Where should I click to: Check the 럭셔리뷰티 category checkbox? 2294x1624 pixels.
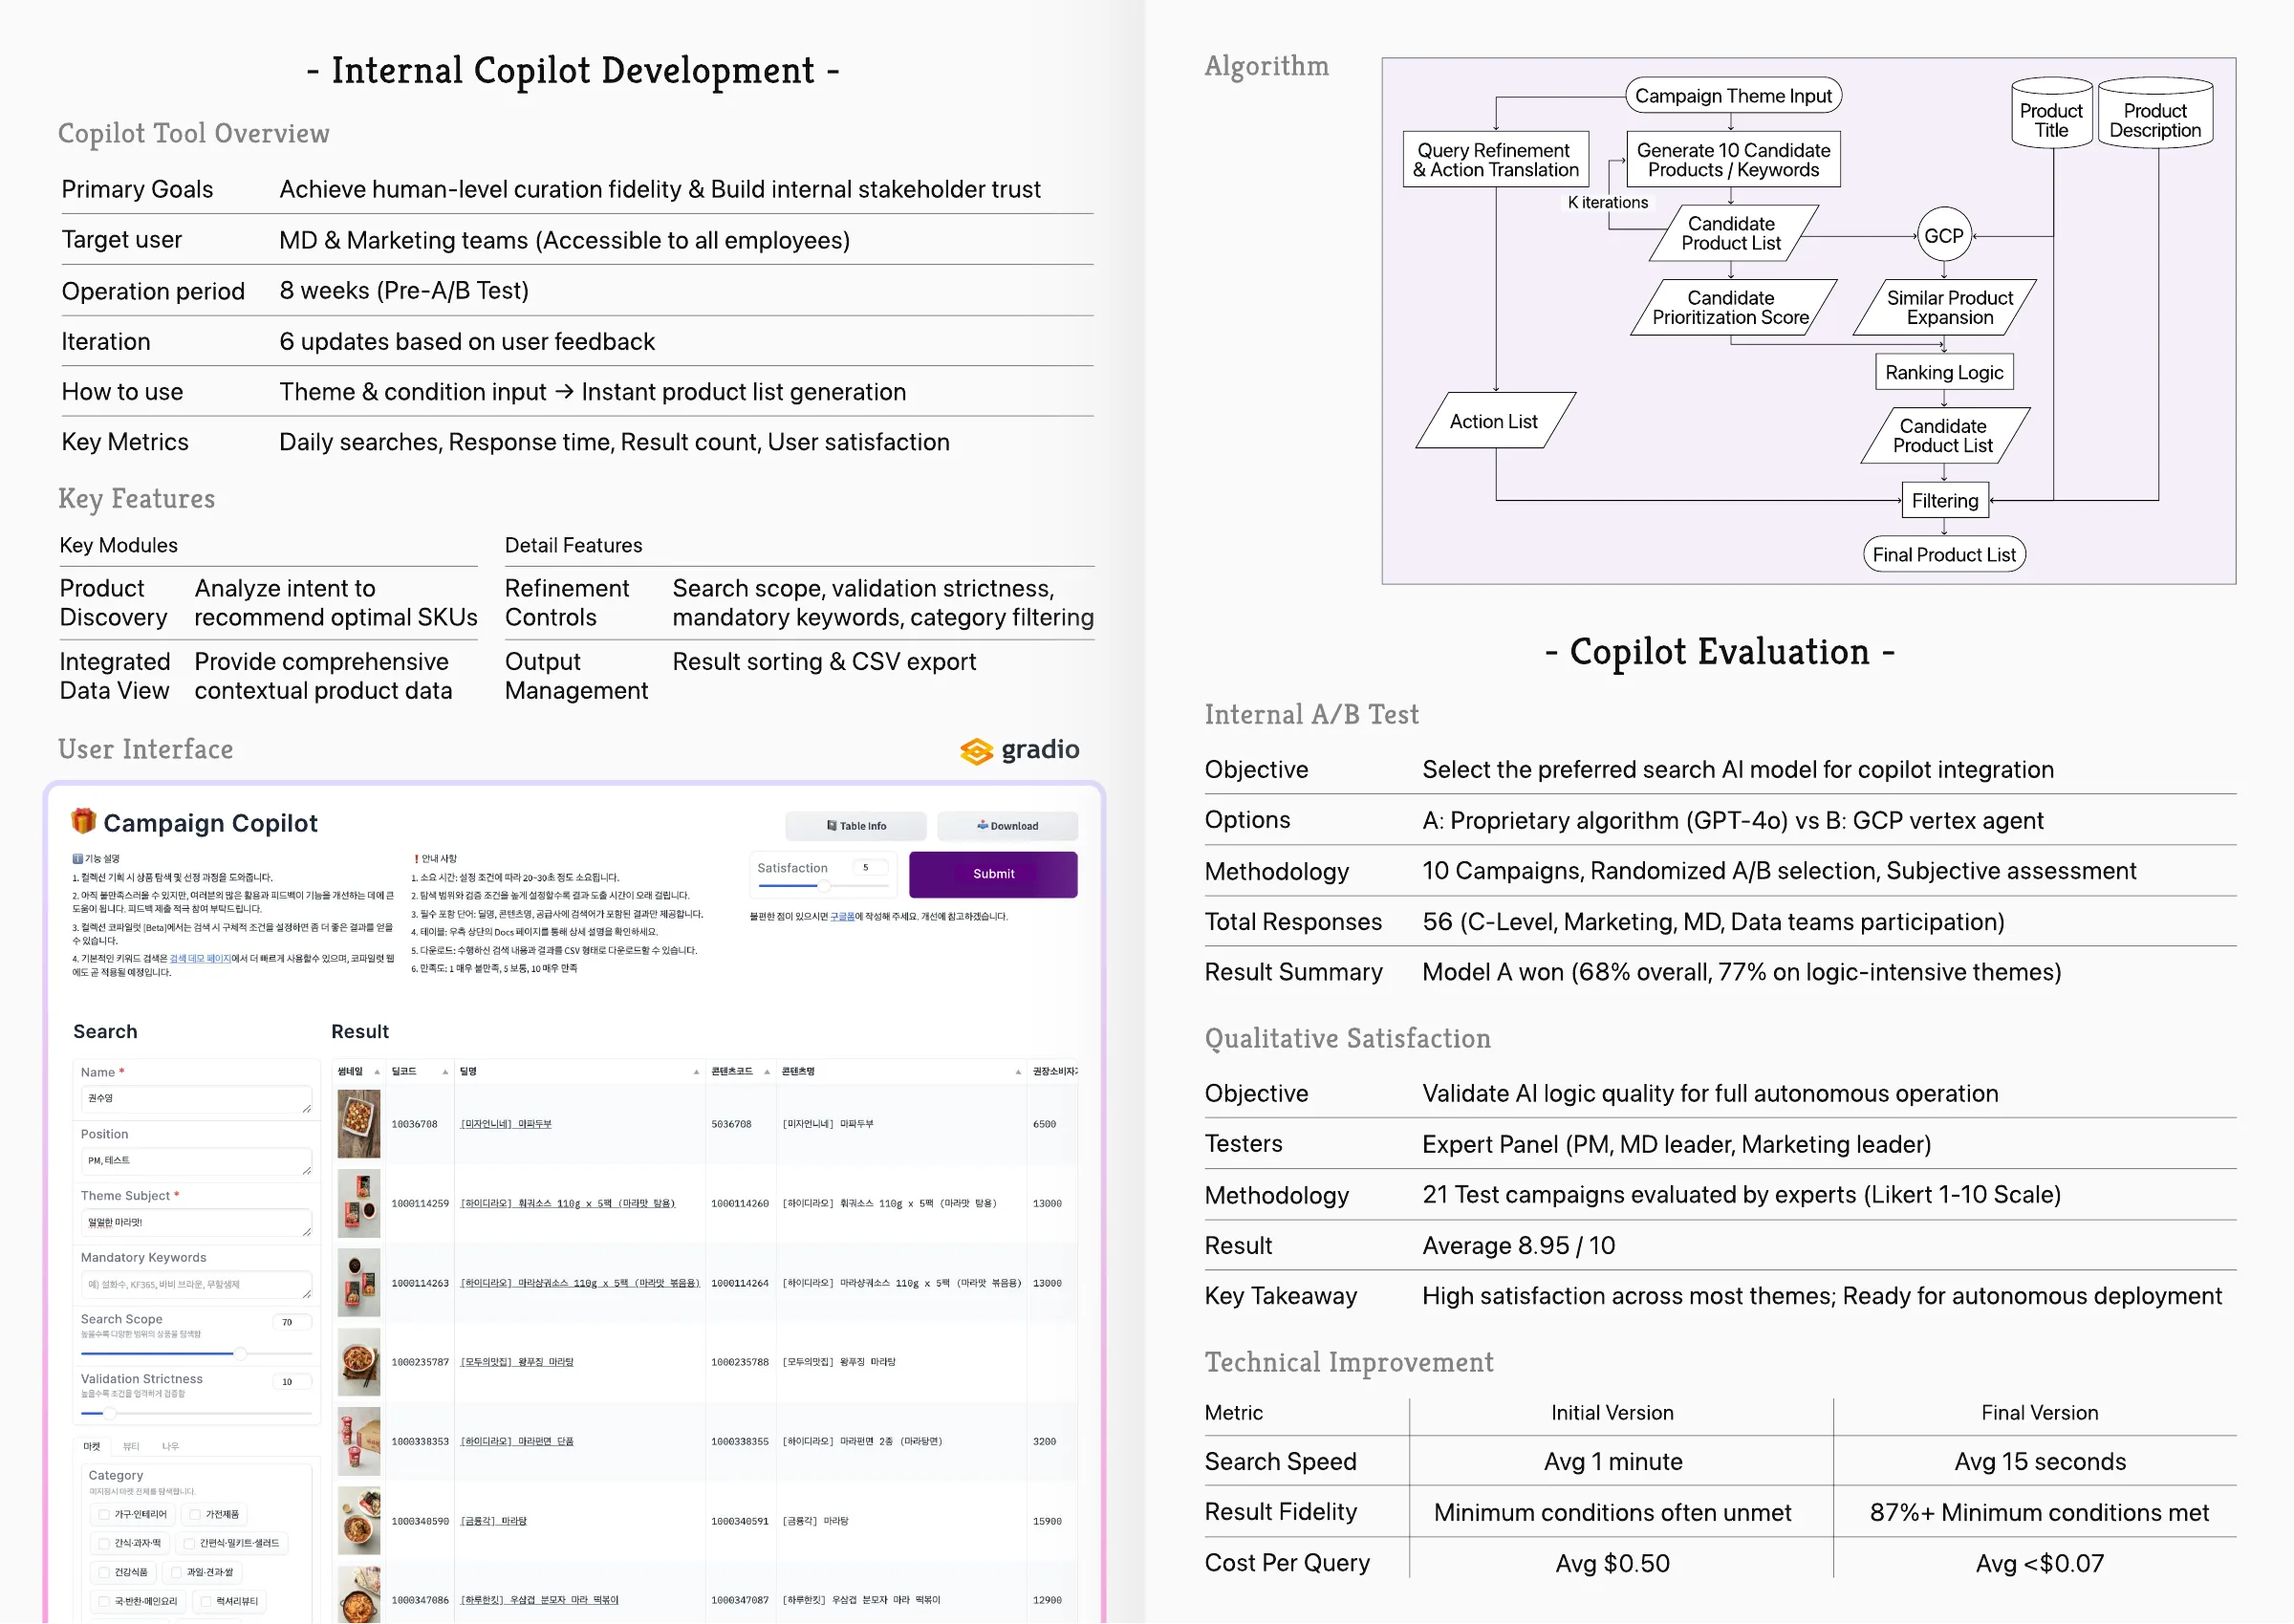tap(206, 1601)
